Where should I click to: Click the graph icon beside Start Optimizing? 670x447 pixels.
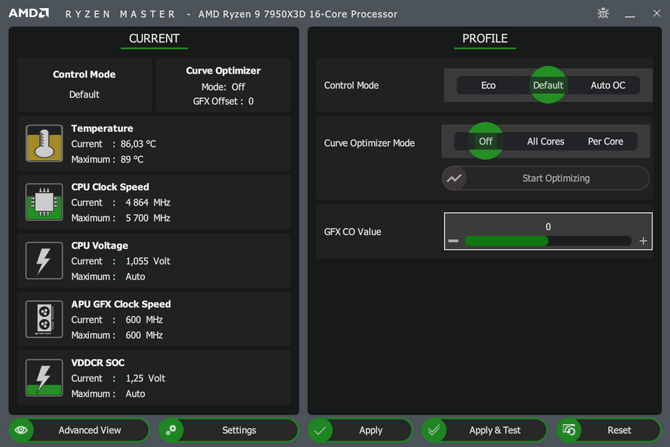click(x=454, y=178)
